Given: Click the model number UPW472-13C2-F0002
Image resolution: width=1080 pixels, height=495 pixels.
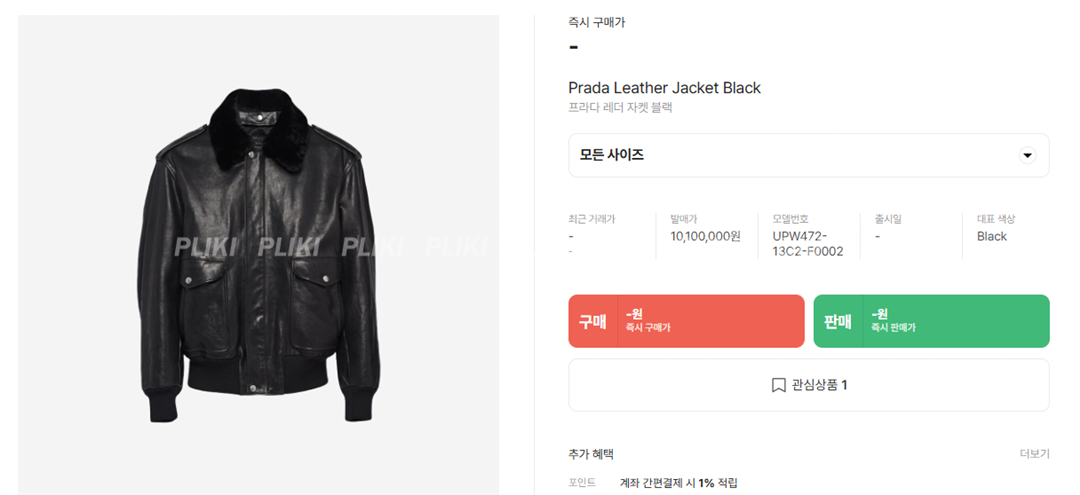Looking at the screenshot, I should [808, 244].
